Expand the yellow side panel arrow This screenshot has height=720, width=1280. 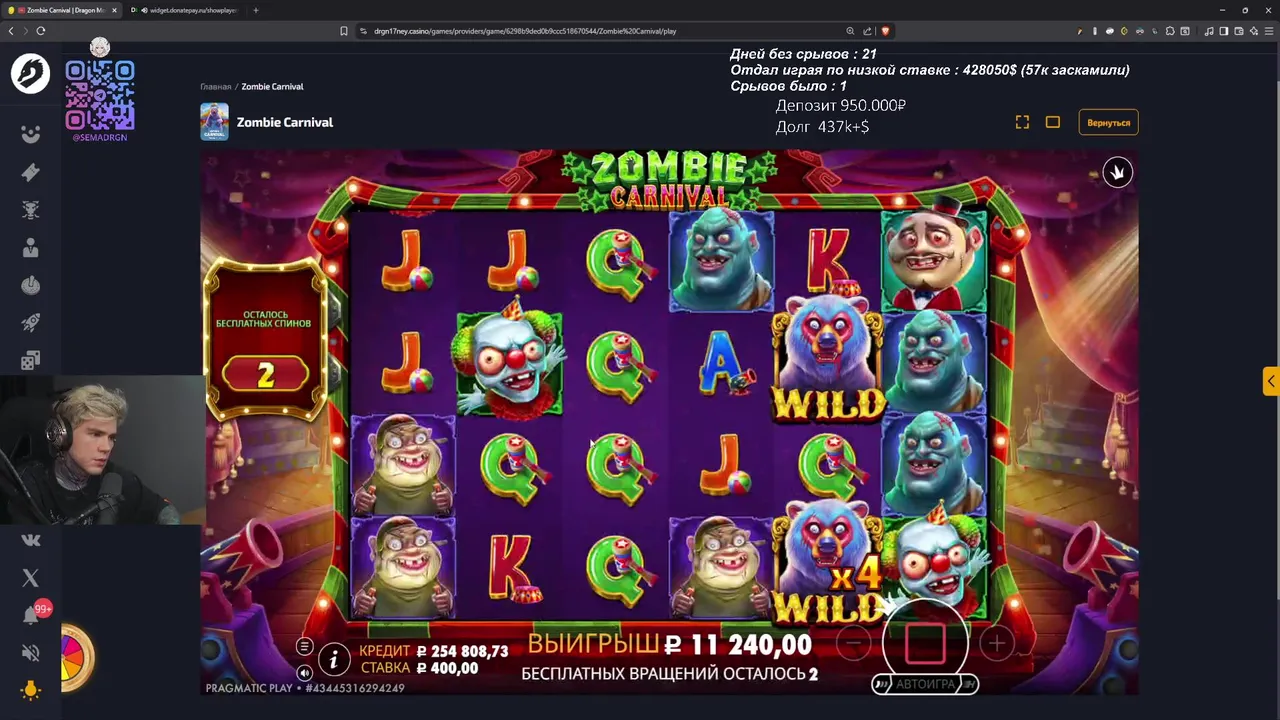pyautogui.click(x=1271, y=381)
